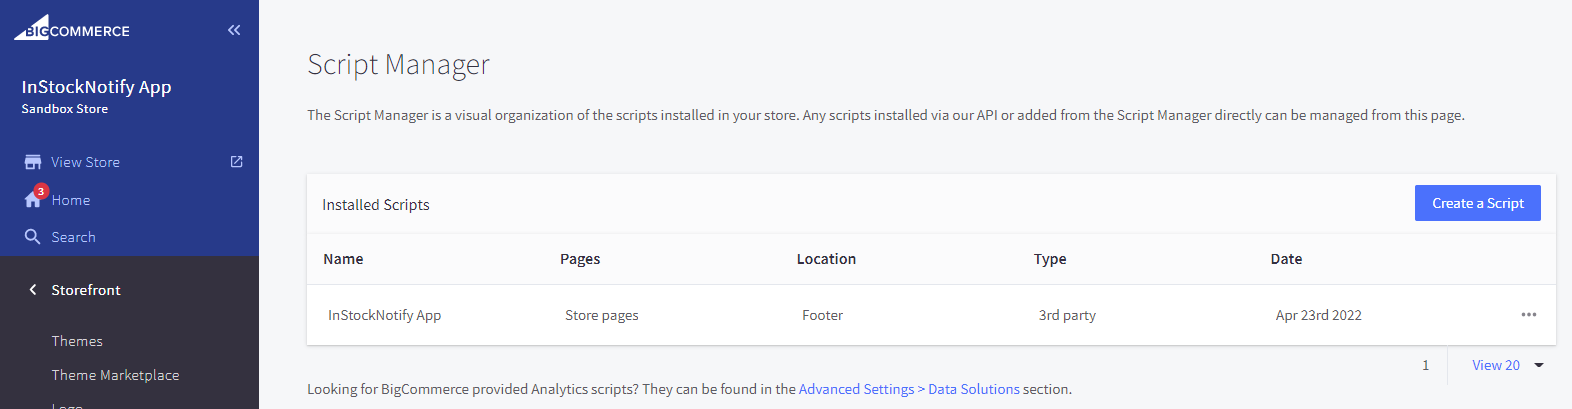Click the View 20 label

[x=1496, y=365]
